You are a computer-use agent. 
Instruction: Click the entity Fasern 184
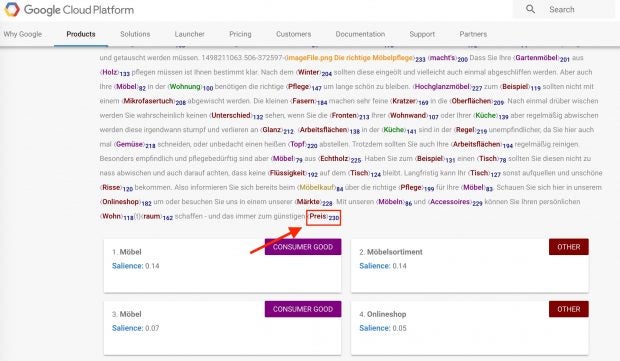tap(309, 102)
